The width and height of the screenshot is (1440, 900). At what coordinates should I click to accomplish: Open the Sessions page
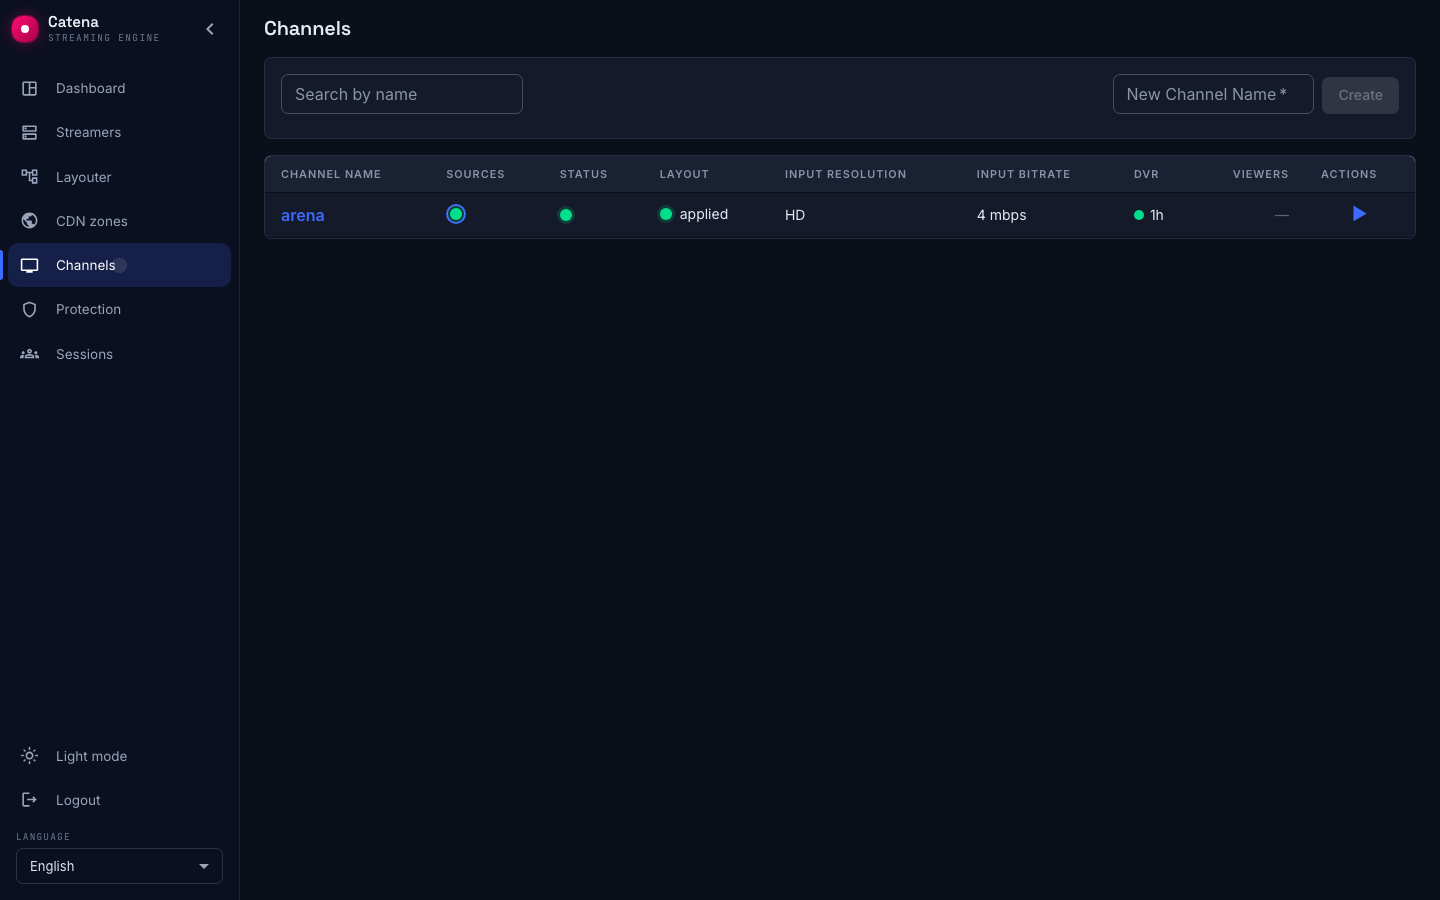(119, 354)
